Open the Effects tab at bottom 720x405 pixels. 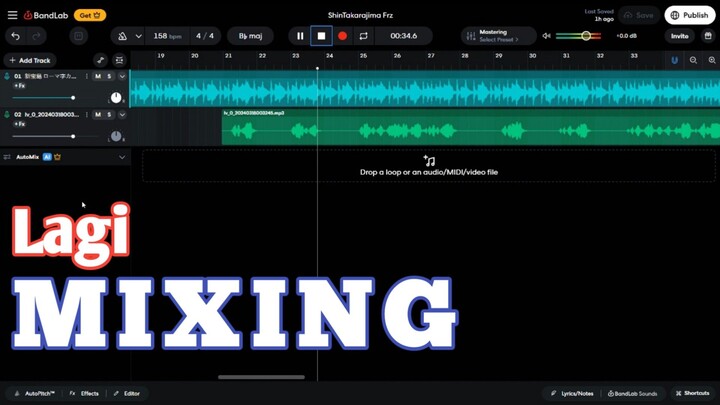click(85, 393)
